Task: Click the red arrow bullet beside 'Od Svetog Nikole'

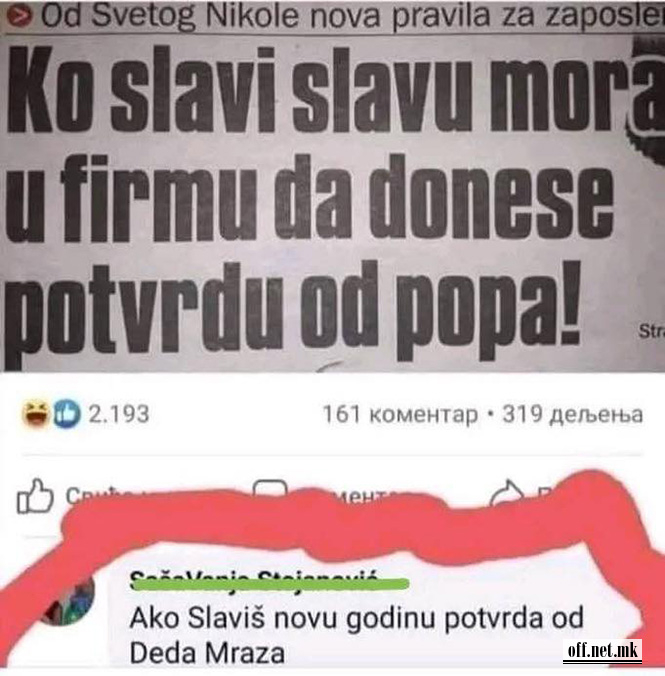Action: [19, 17]
